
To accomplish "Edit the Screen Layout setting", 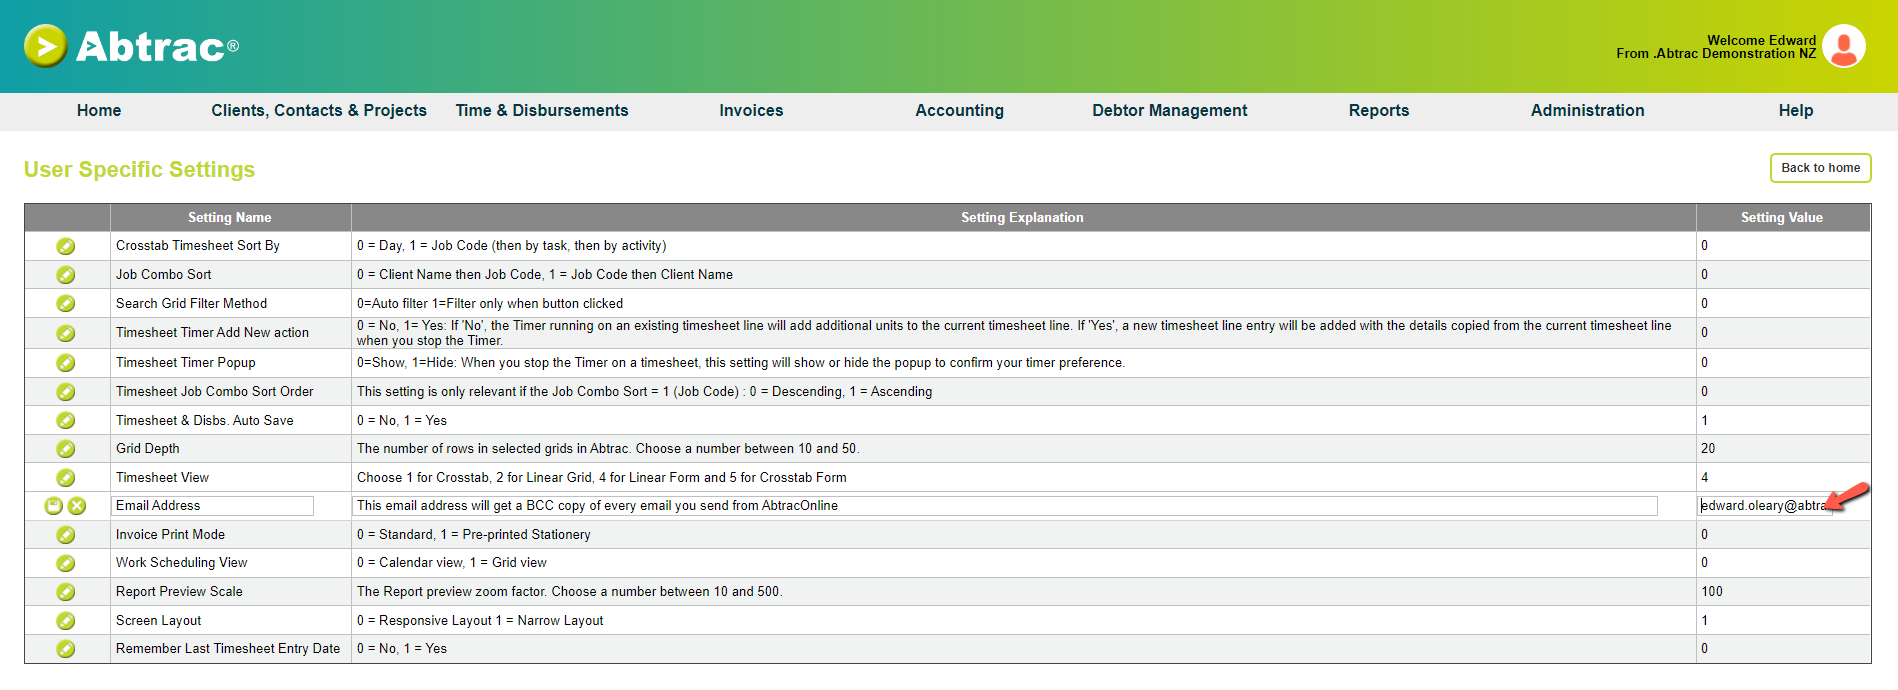I will coord(66,621).
